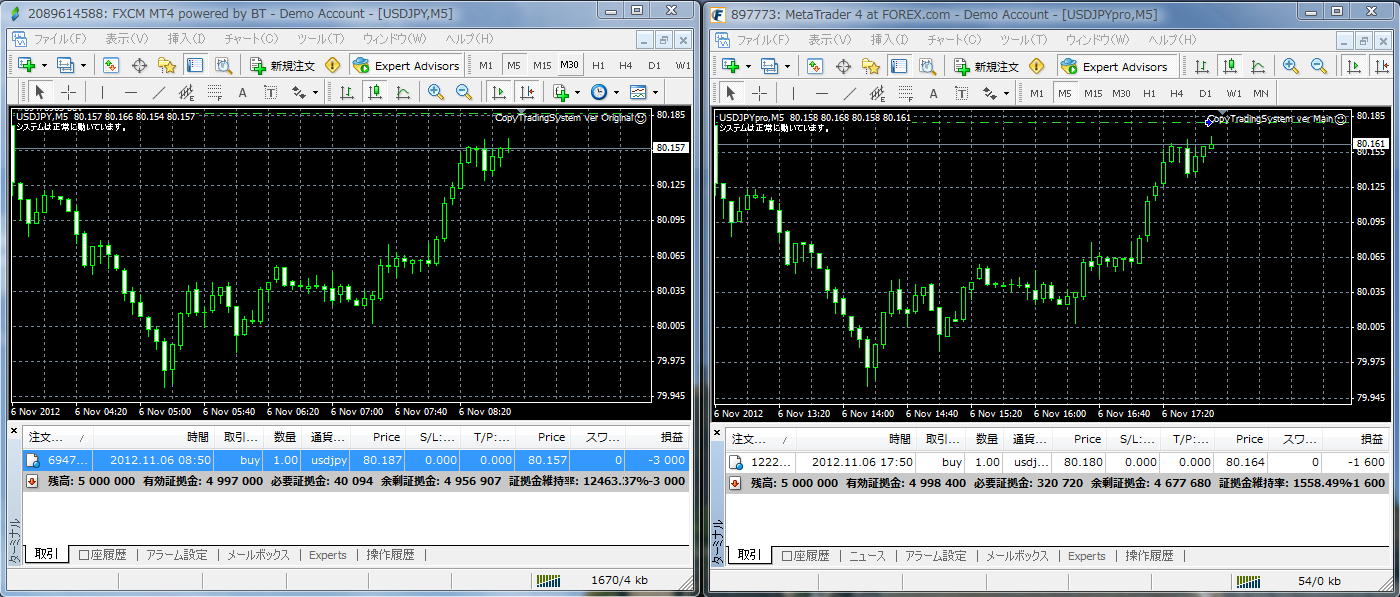The width and height of the screenshot is (1400, 597).
Task: Switch to line chart in FXCM window
Action: [x=403, y=92]
